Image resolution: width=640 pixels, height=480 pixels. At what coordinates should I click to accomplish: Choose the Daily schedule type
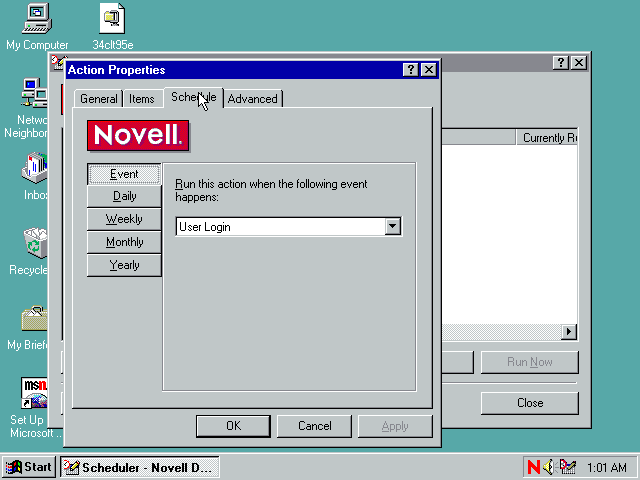[x=124, y=196]
